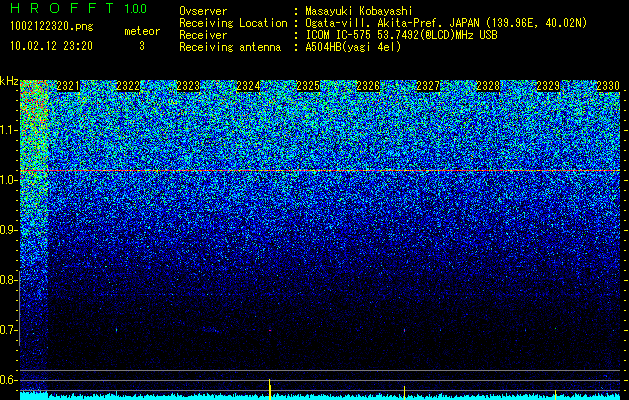Click the 2324 time marker
Screen dimensions: 629x400
click(248, 86)
